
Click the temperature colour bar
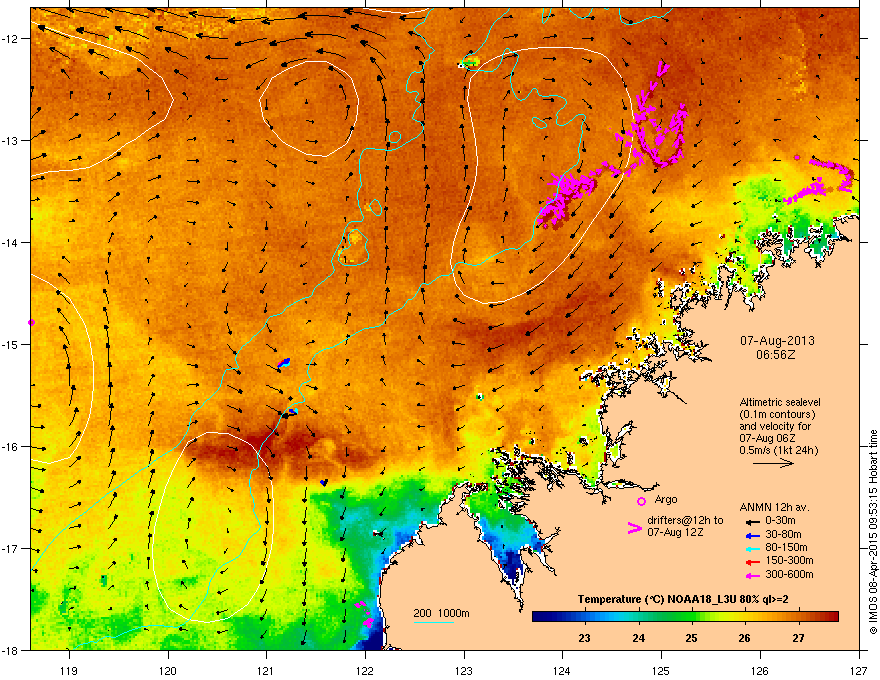(x=685, y=617)
